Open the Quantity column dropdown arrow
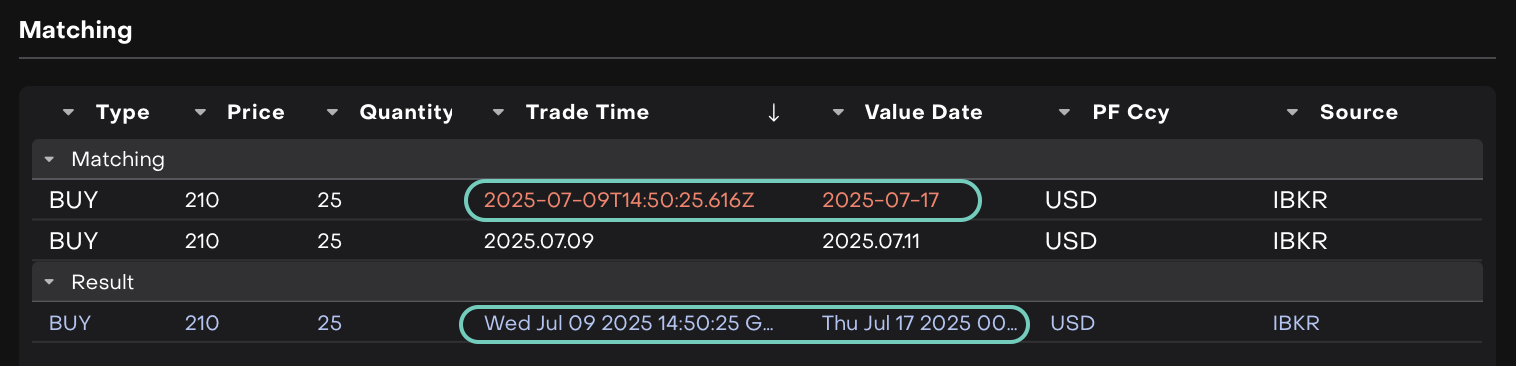 pos(332,113)
